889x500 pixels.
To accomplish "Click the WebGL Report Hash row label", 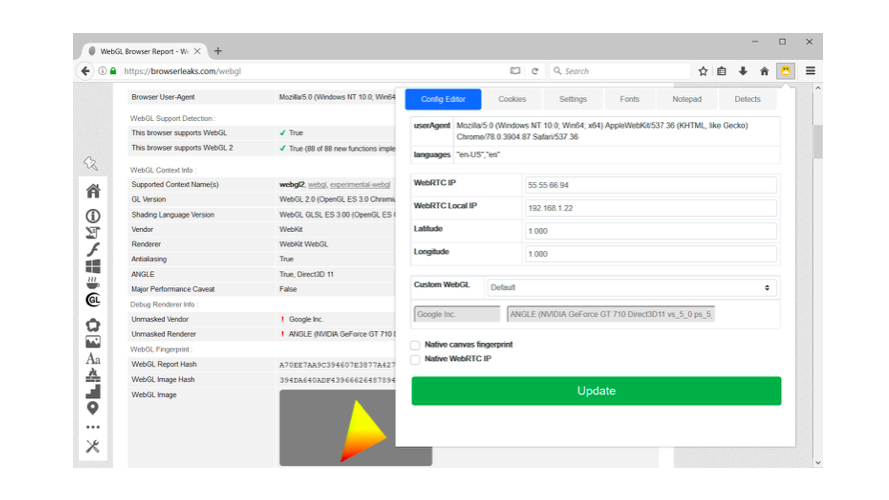I will click(x=164, y=365).
